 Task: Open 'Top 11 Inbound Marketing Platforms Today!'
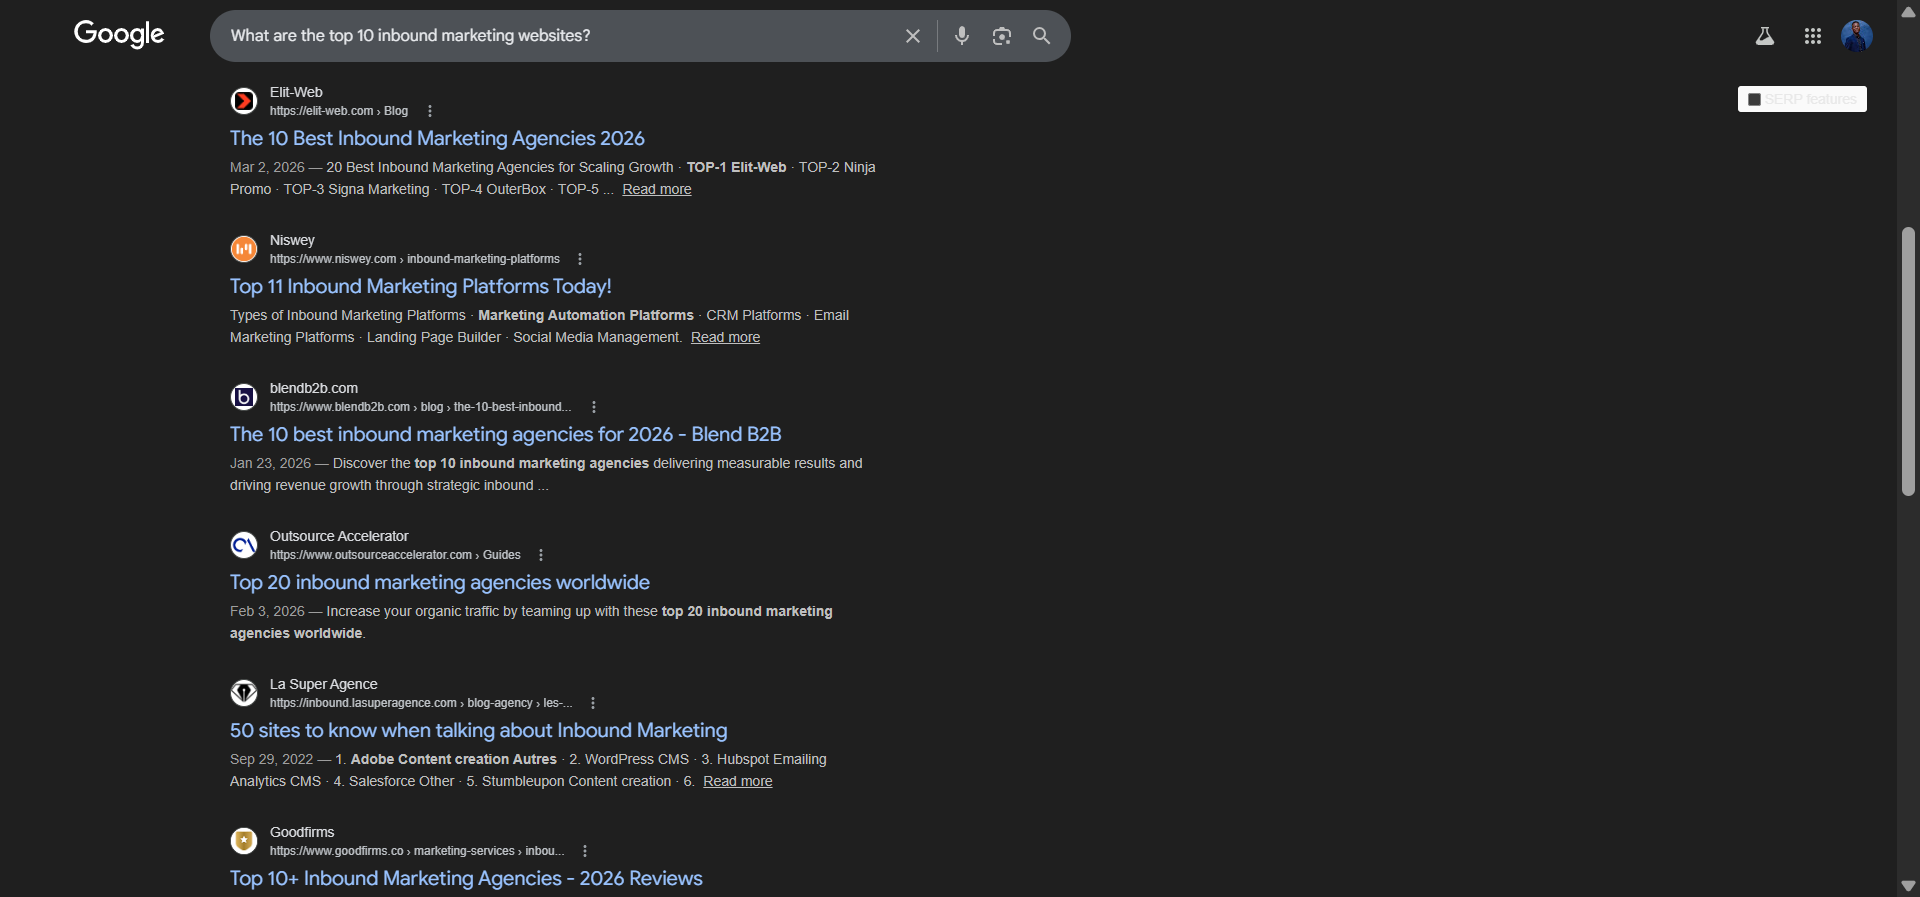coord(421,286)
